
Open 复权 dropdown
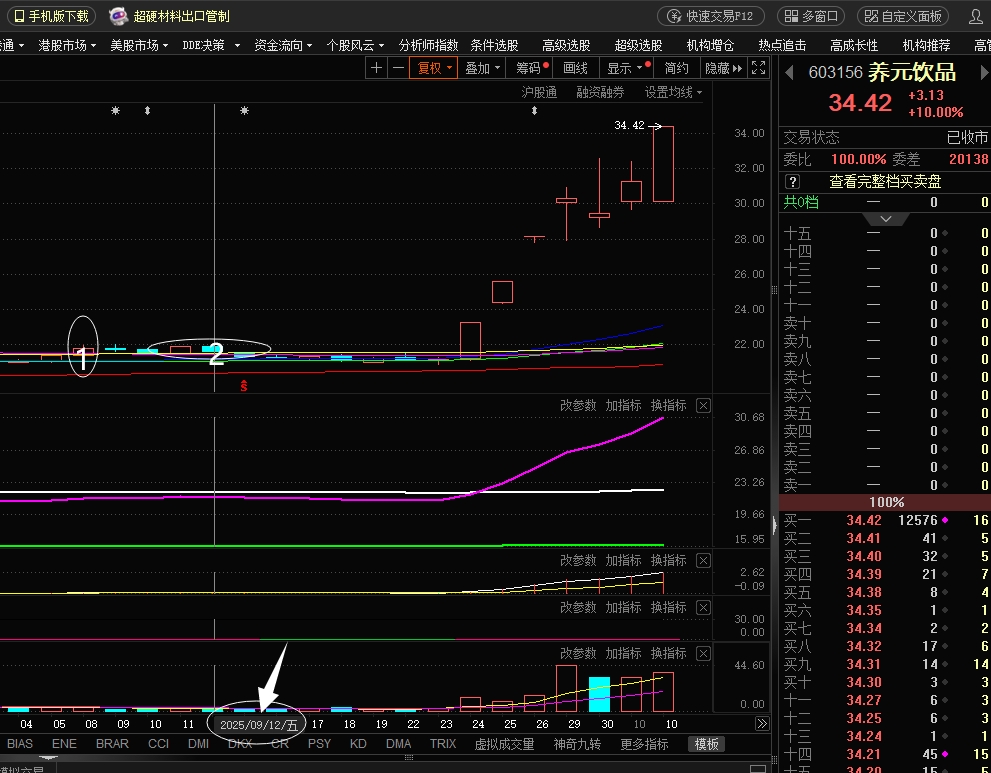[x=434, y=68]
